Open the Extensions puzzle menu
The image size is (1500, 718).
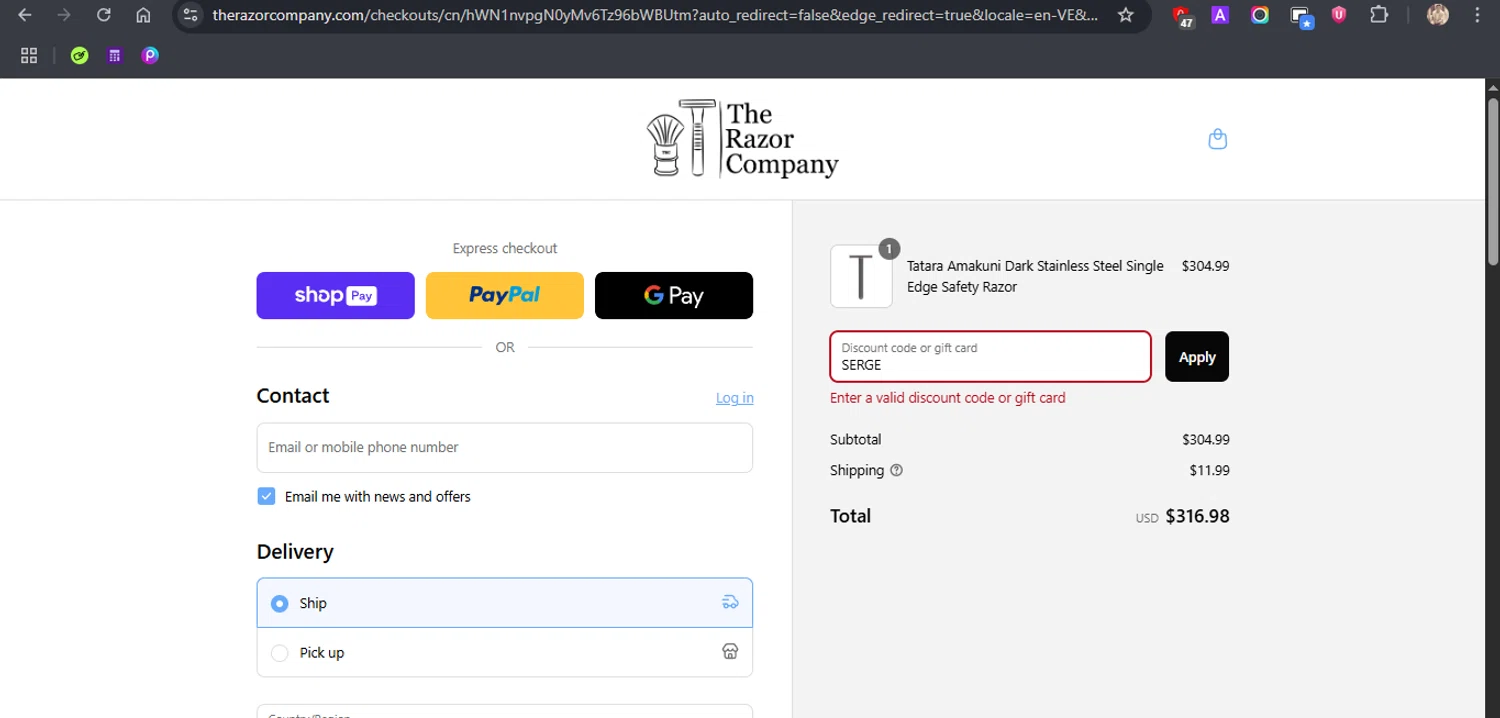click(1379, 15)
